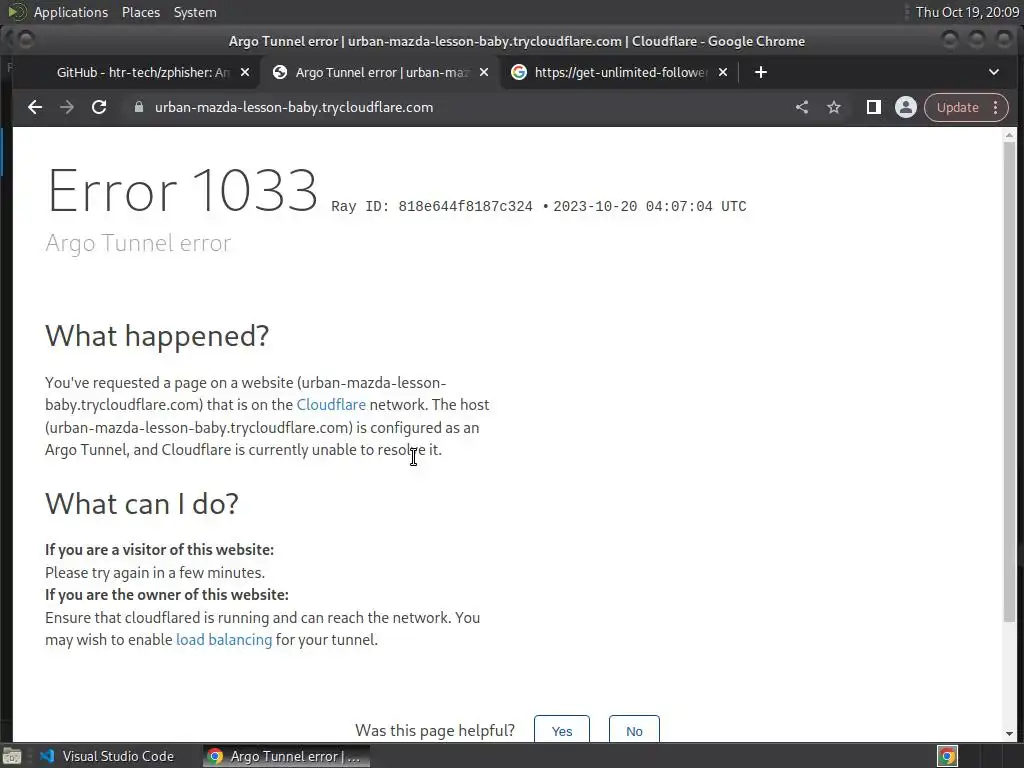Close the GitHub zphisher tab

click(245, 72)
